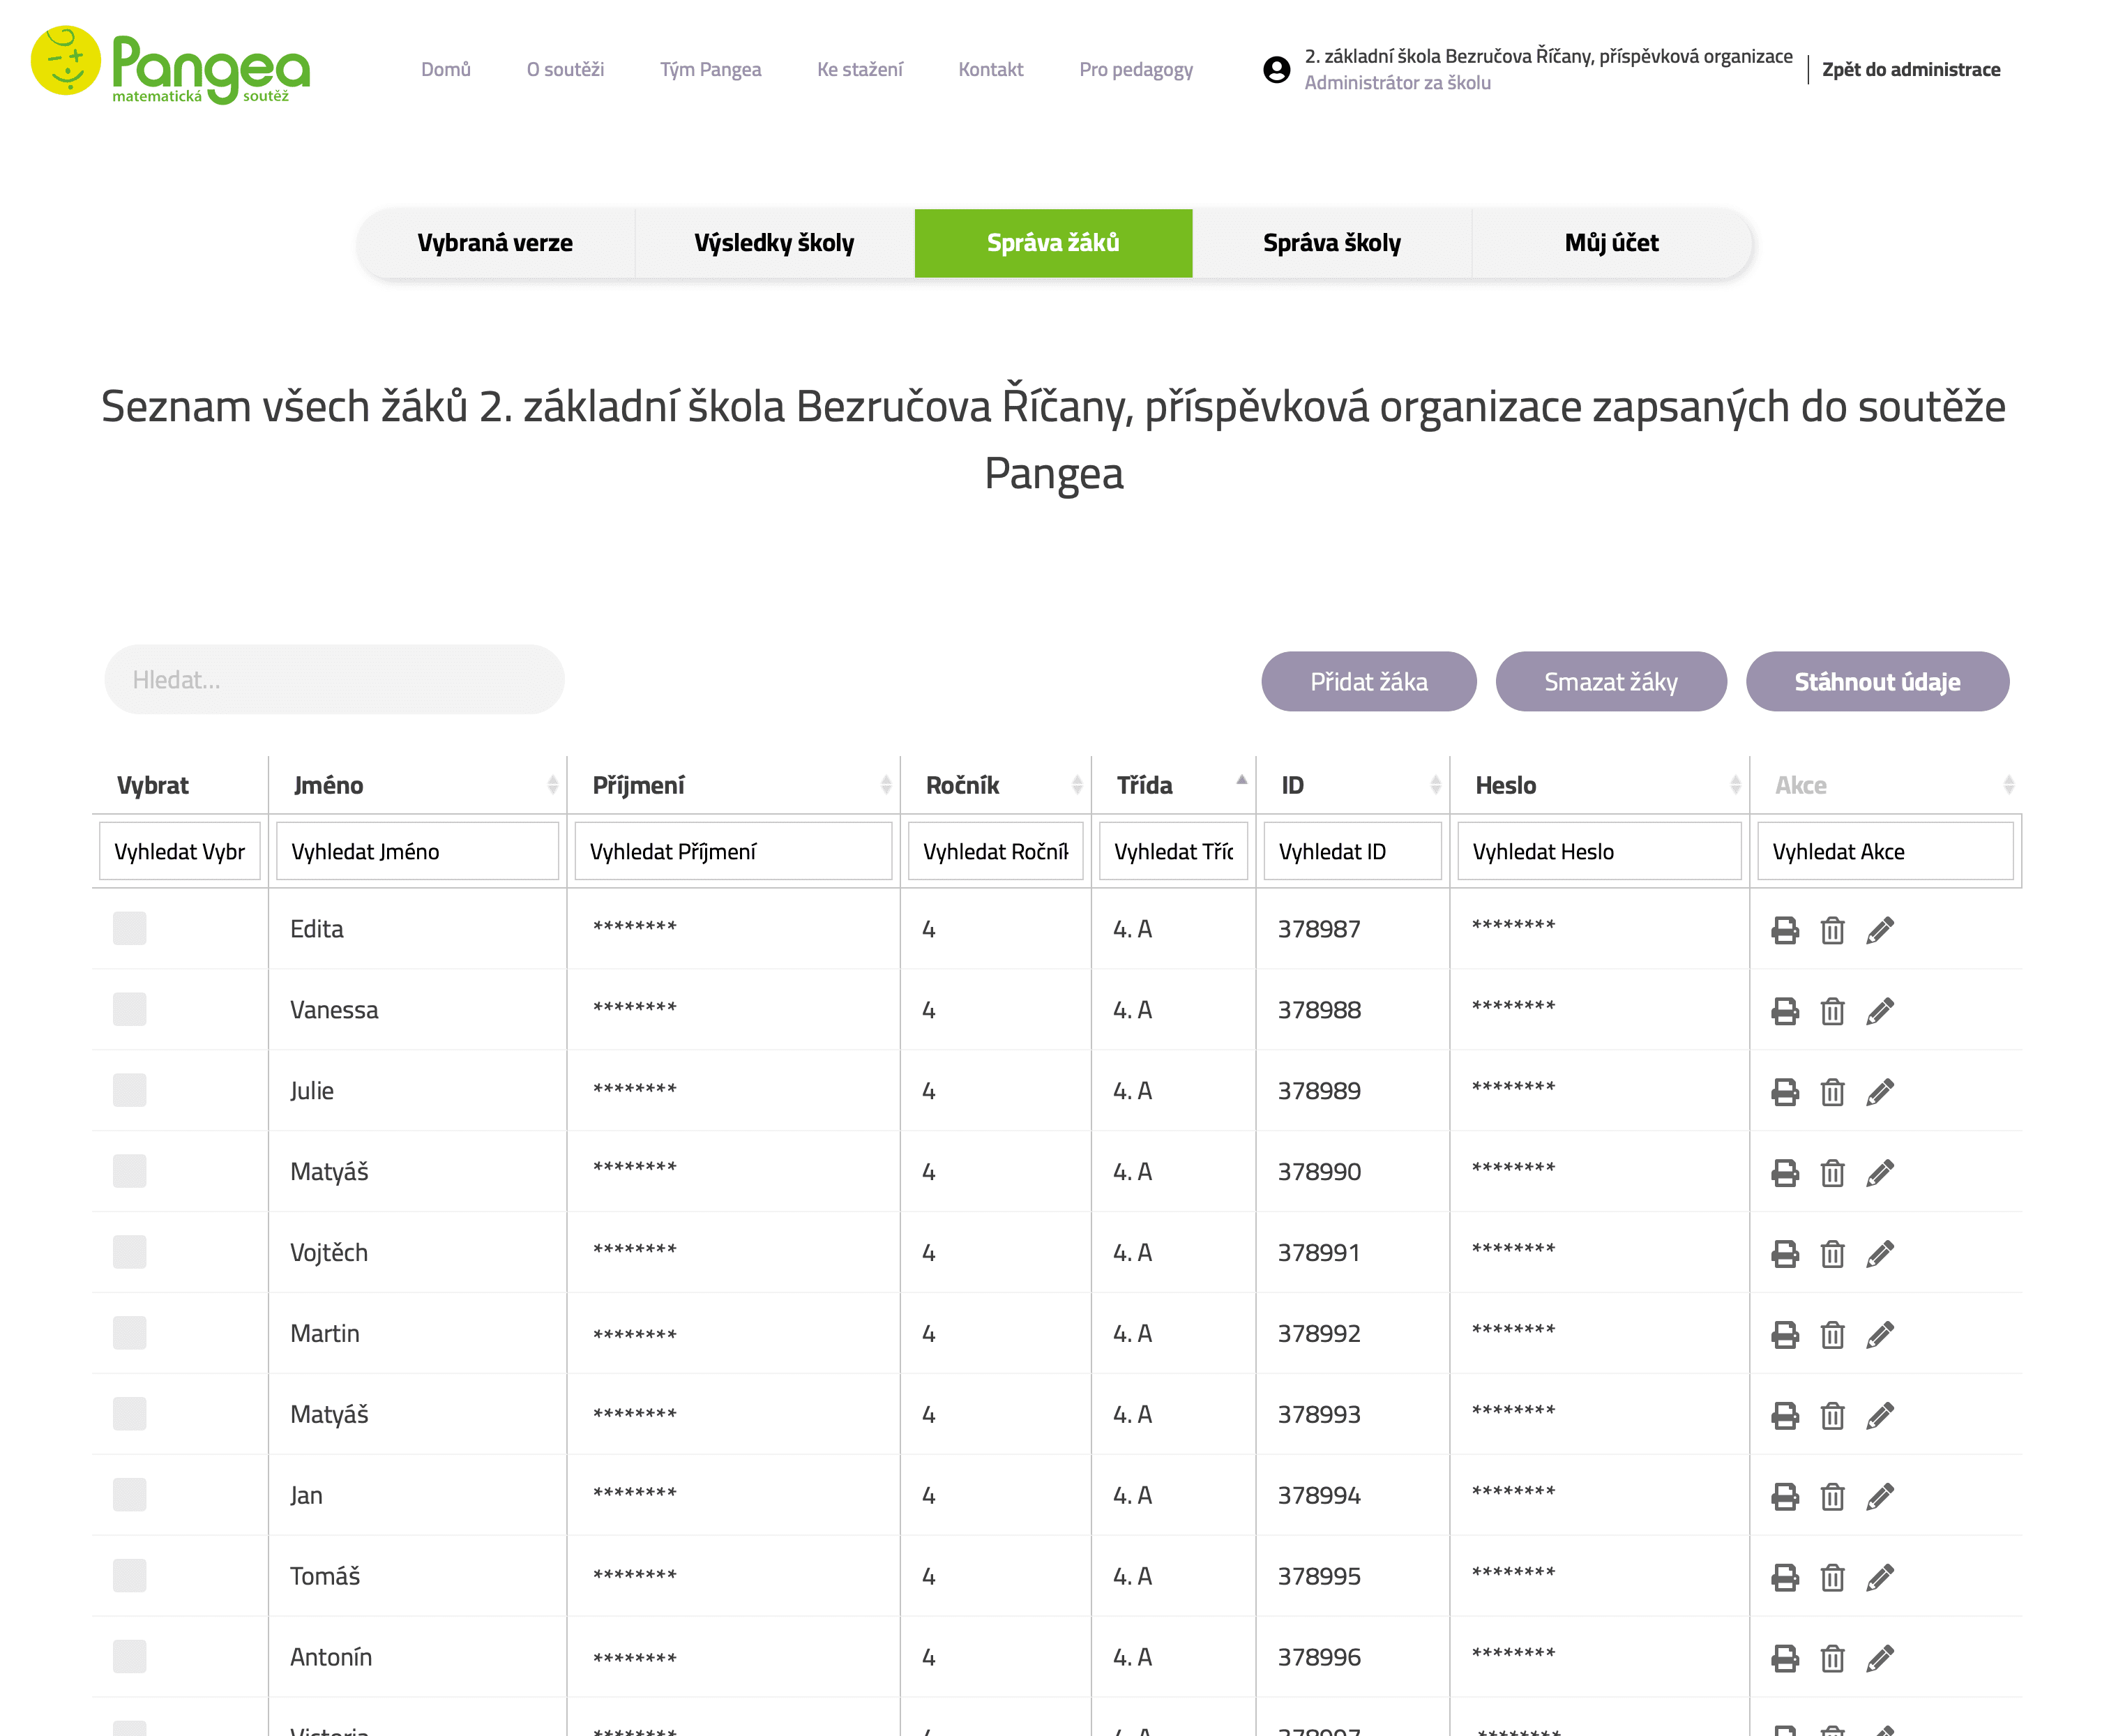Select checkbox for student Tomáš
This screenshot has height=1736, width=2109.
129,1576
